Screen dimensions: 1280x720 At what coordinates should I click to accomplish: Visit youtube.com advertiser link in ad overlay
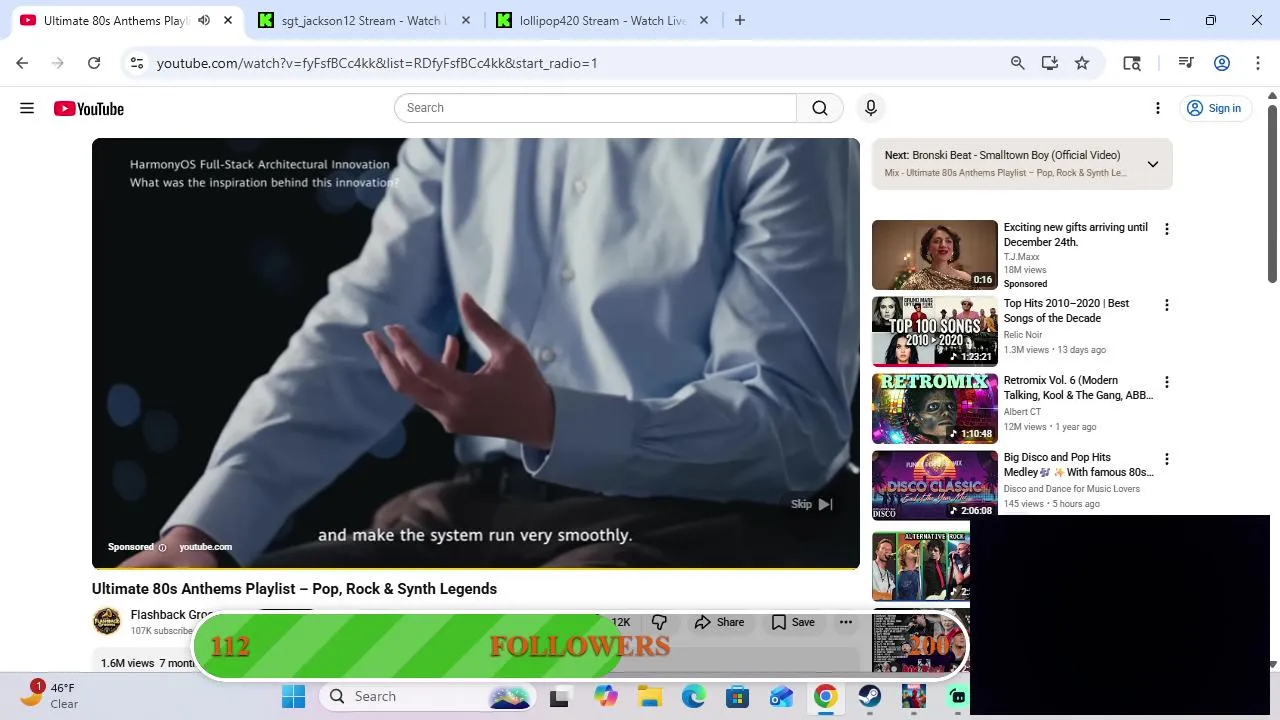click(206, 547)
